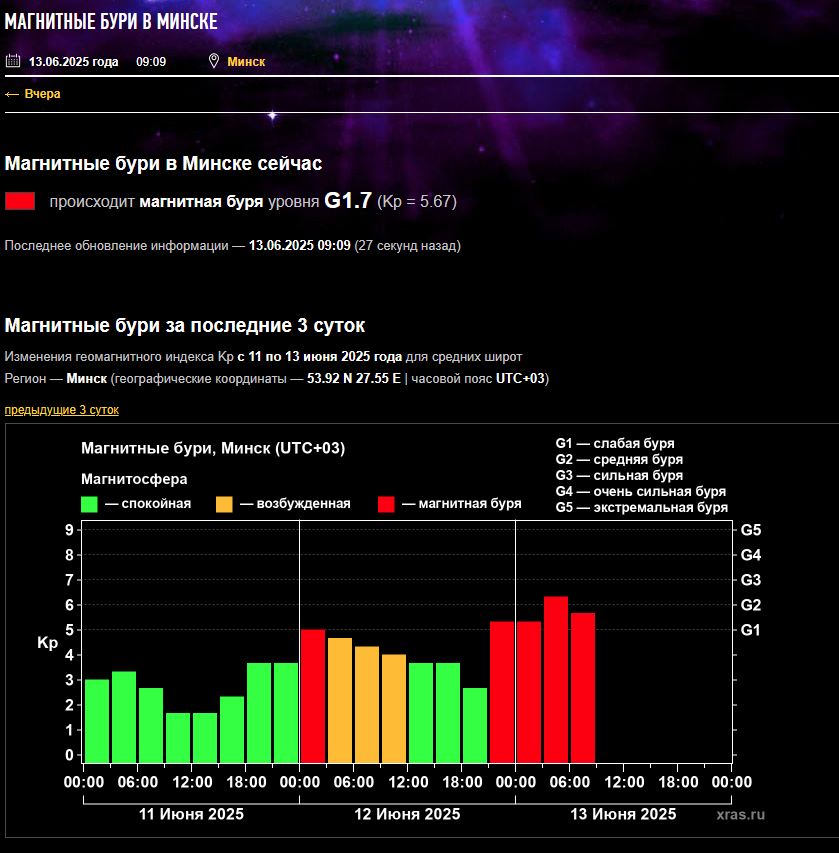Select the first orange bar on 12 June

click(x=340, y=699)
